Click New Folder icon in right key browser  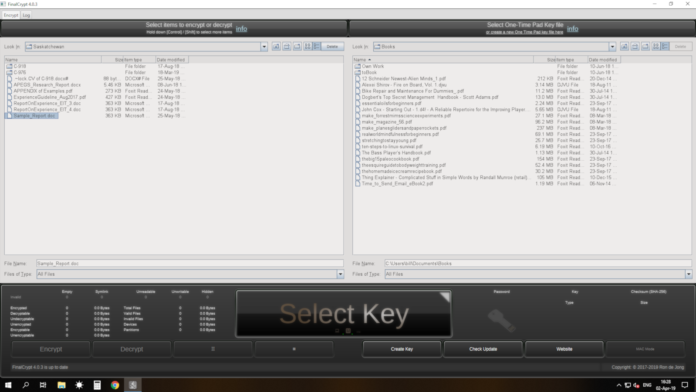click(645, 47)
